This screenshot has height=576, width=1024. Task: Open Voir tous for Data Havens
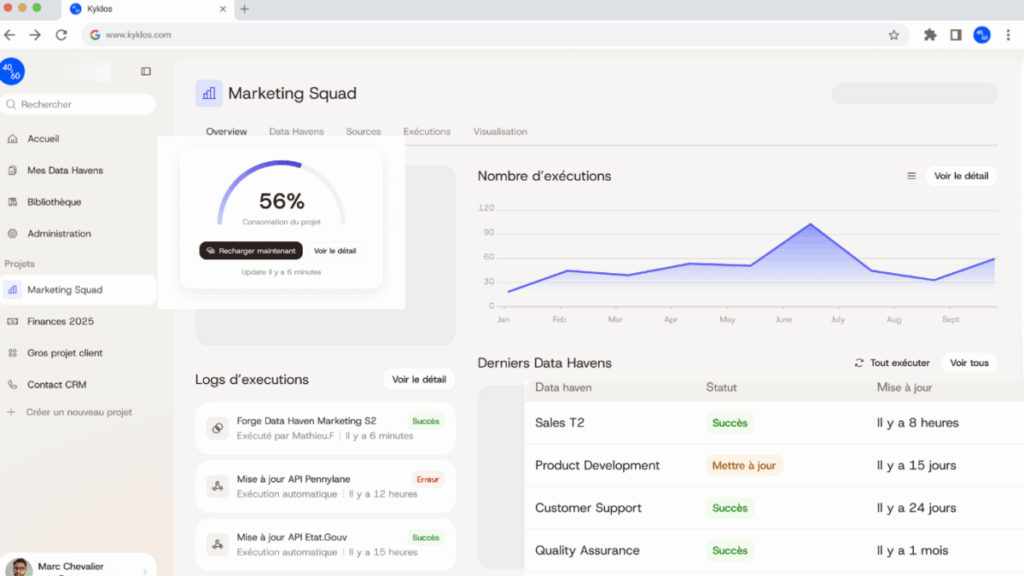click(968, 363)
